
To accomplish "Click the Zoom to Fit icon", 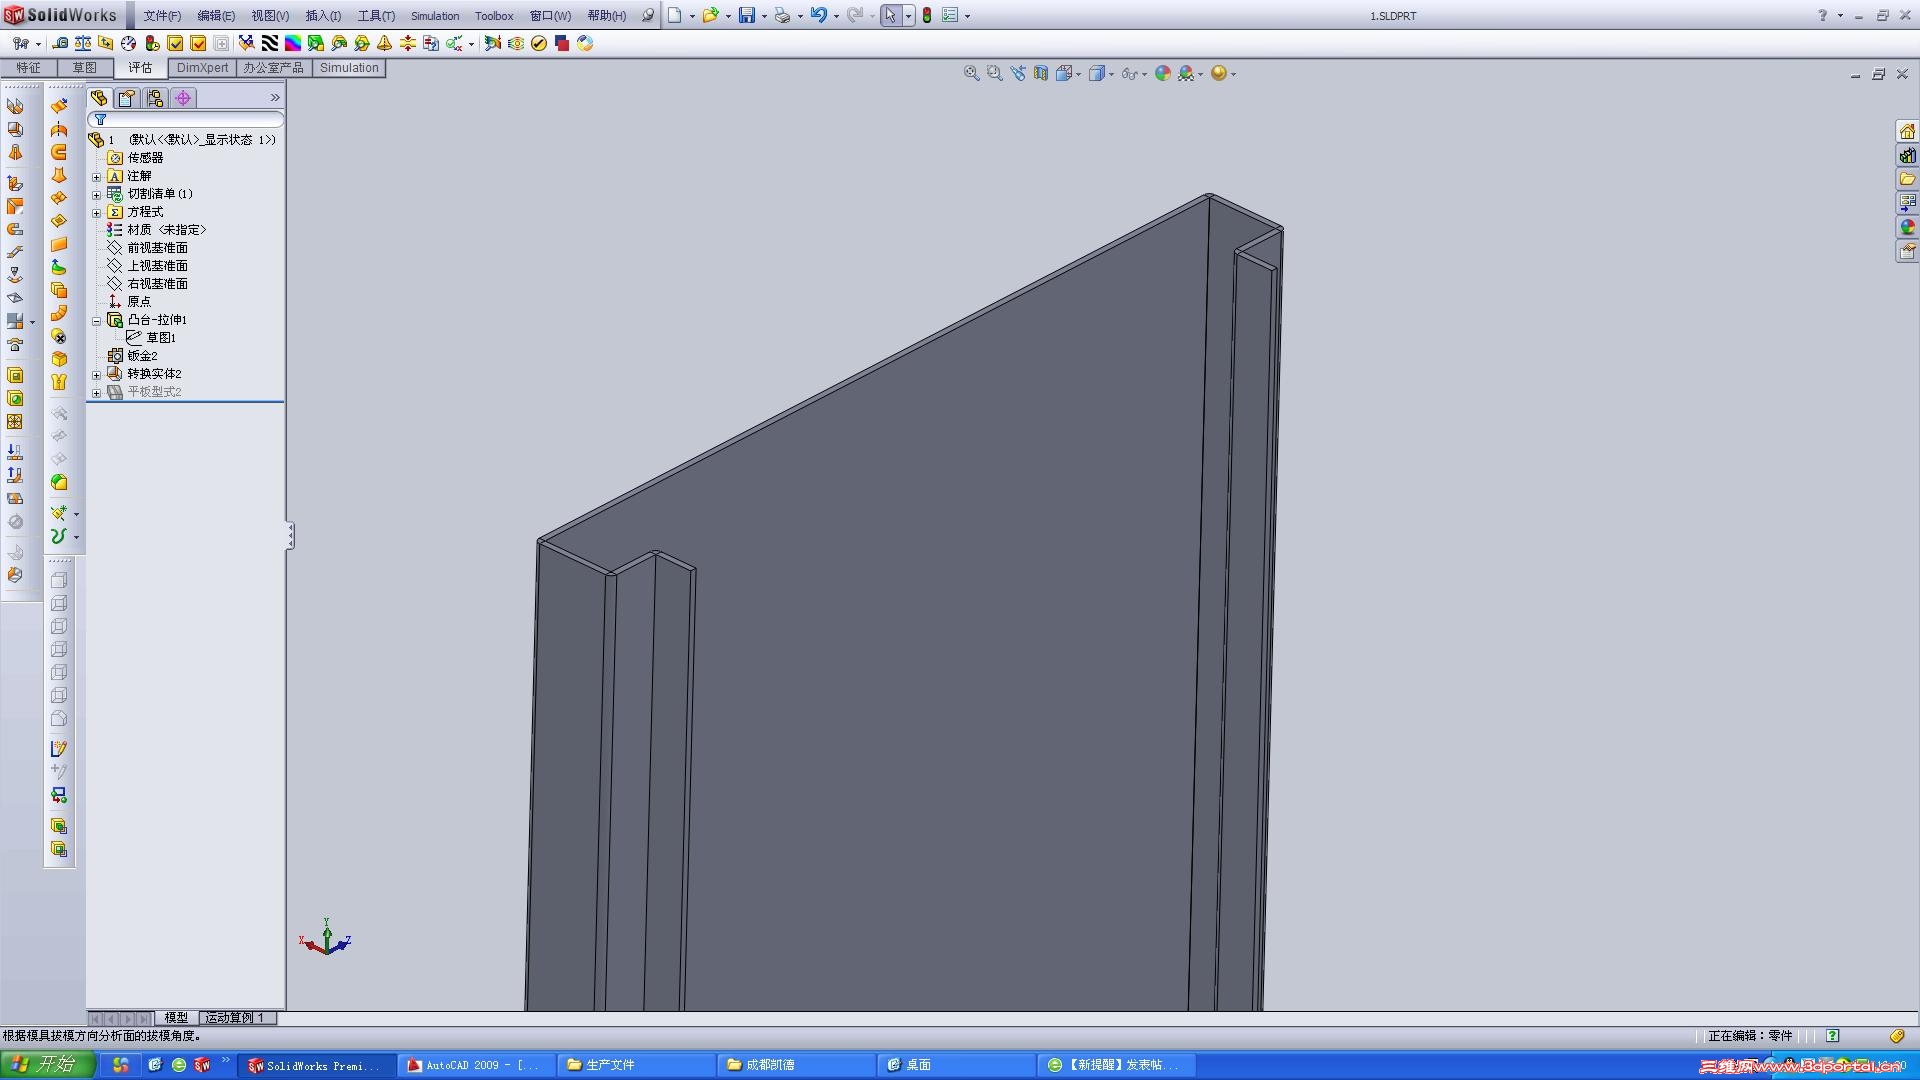I will click(x=971, y=73).
